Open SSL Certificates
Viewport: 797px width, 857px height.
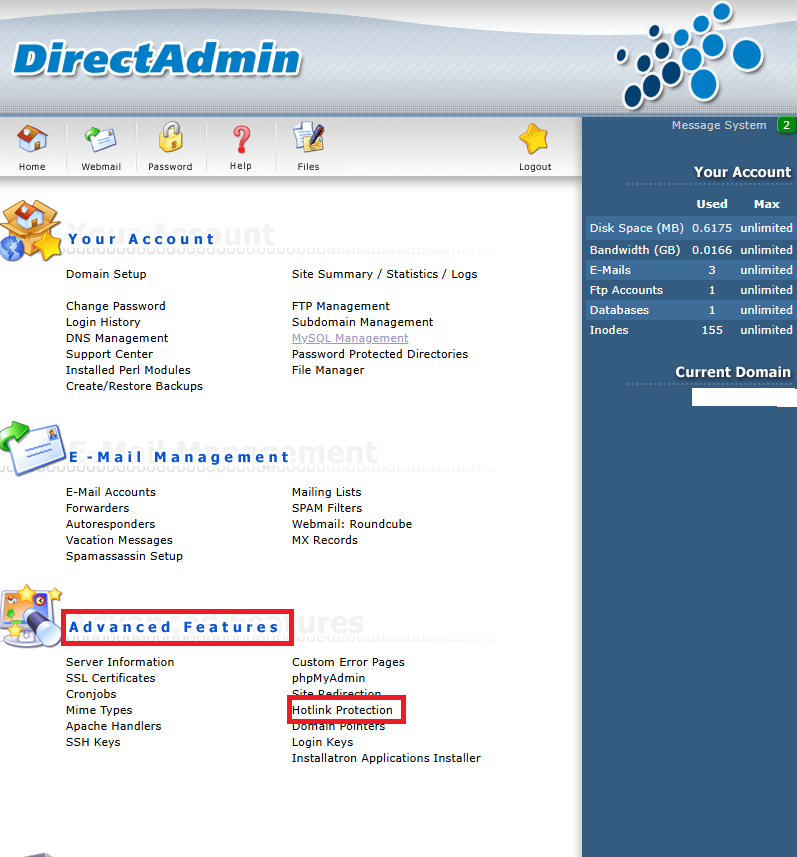pos(111,678)
